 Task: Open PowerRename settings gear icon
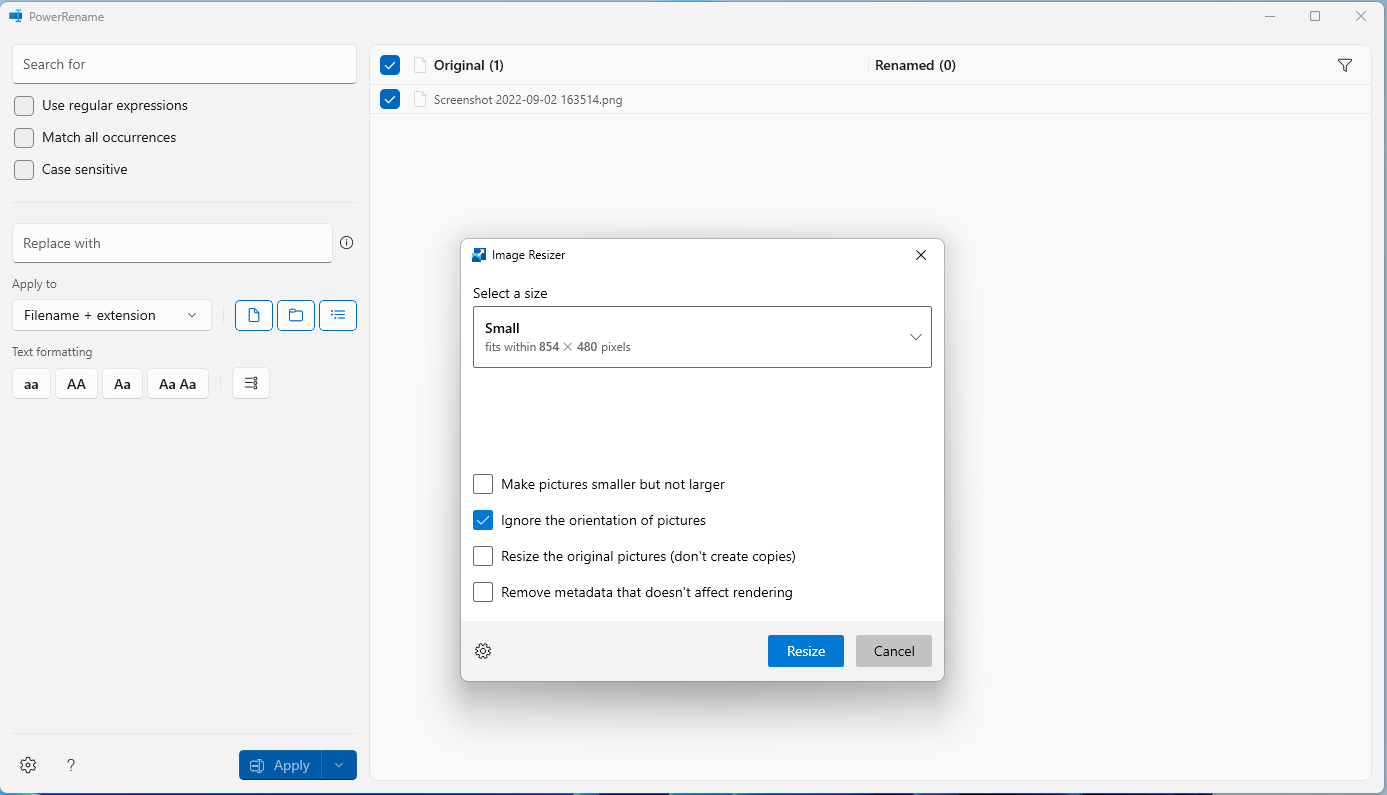pyautogui.click(x=28, y=765)
